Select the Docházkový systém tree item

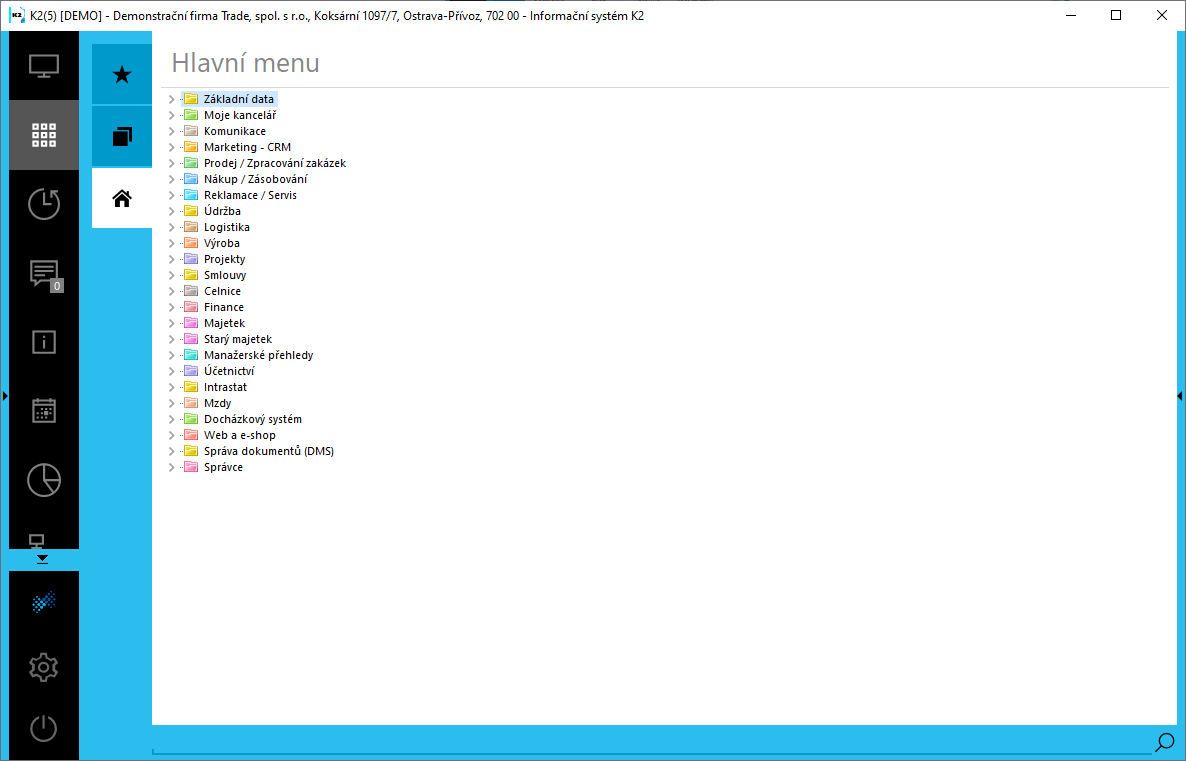pyautogui.click(x=253, y=419)
